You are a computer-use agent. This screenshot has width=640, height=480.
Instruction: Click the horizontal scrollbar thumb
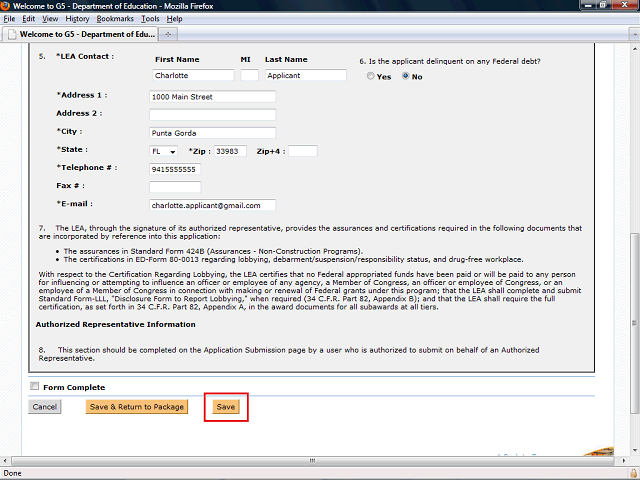pyautogui.click(x=313, y=460)
